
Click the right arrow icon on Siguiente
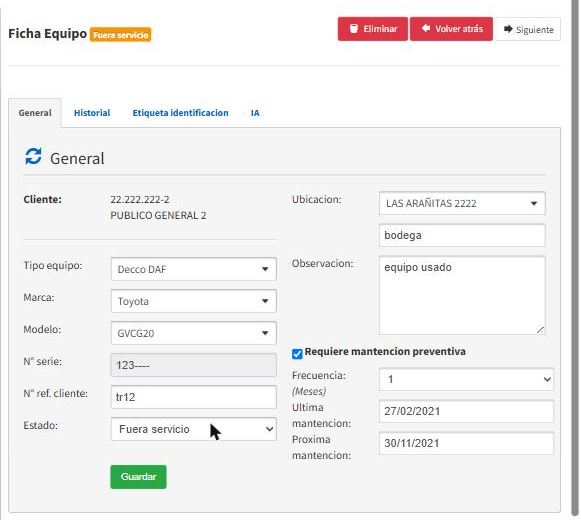508,29
